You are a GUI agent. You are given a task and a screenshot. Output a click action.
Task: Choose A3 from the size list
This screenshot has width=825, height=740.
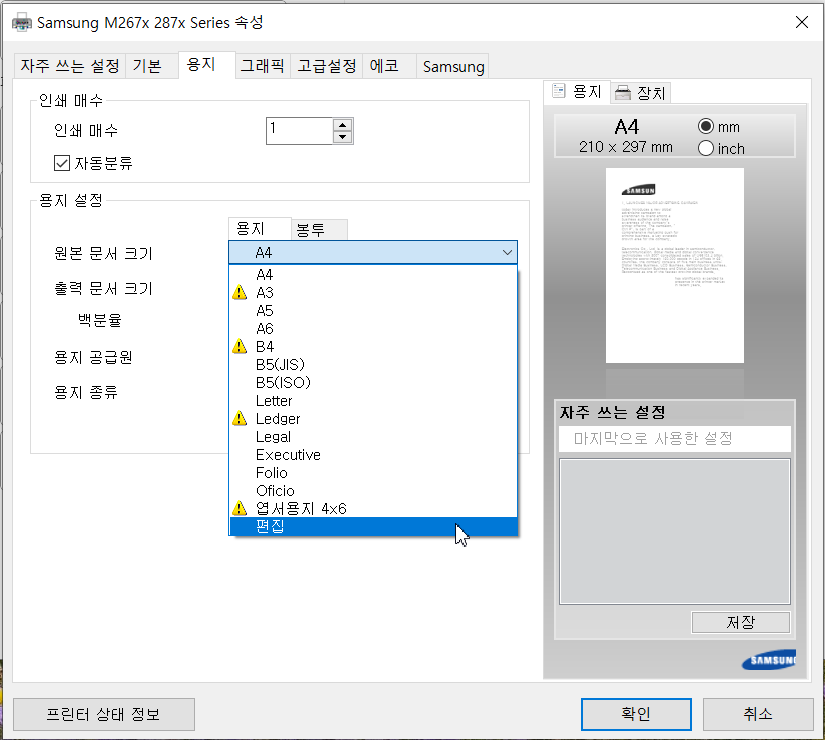point(373,292)
